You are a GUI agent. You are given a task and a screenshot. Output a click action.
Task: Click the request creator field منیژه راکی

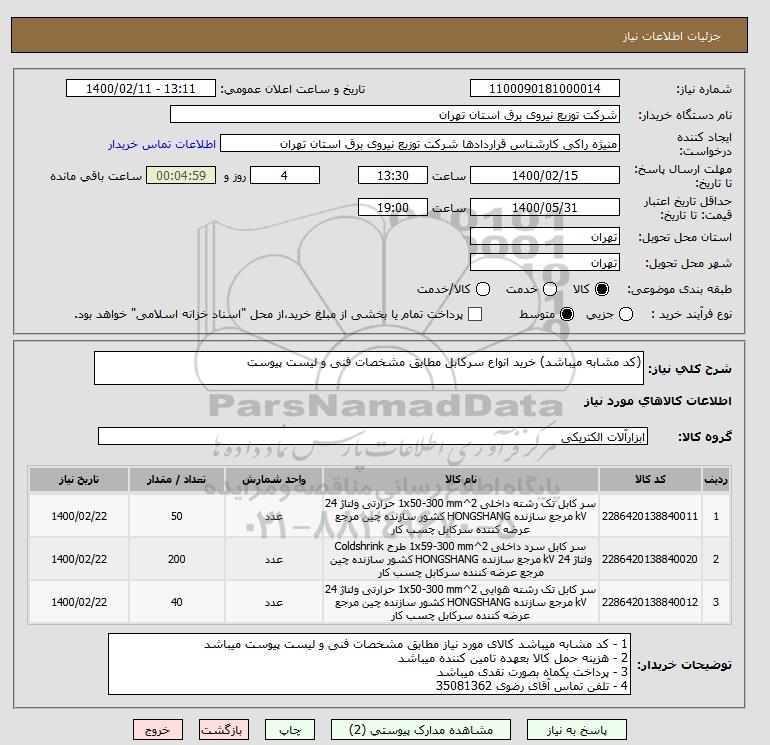[x=419, y=144]
